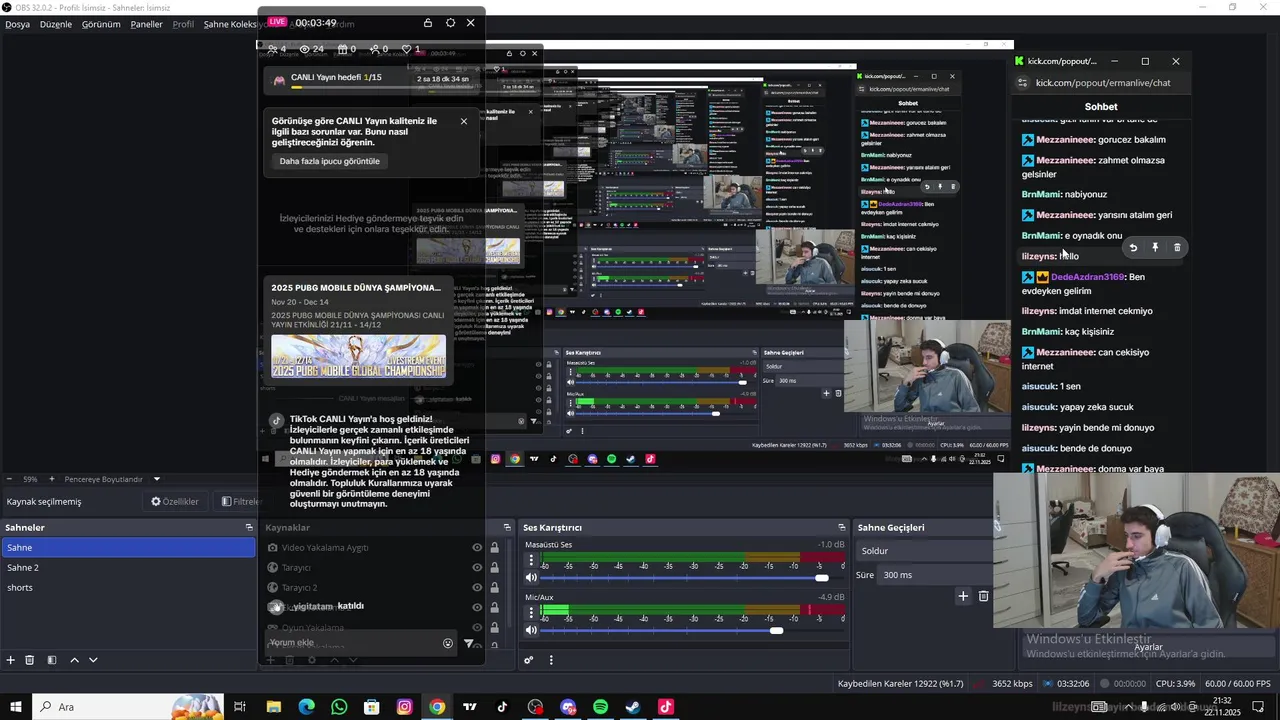This screenshot has width=1280, height=720.
Task: Click the site info icon in the kick address bar
Action: click(x=1020, y=83)
